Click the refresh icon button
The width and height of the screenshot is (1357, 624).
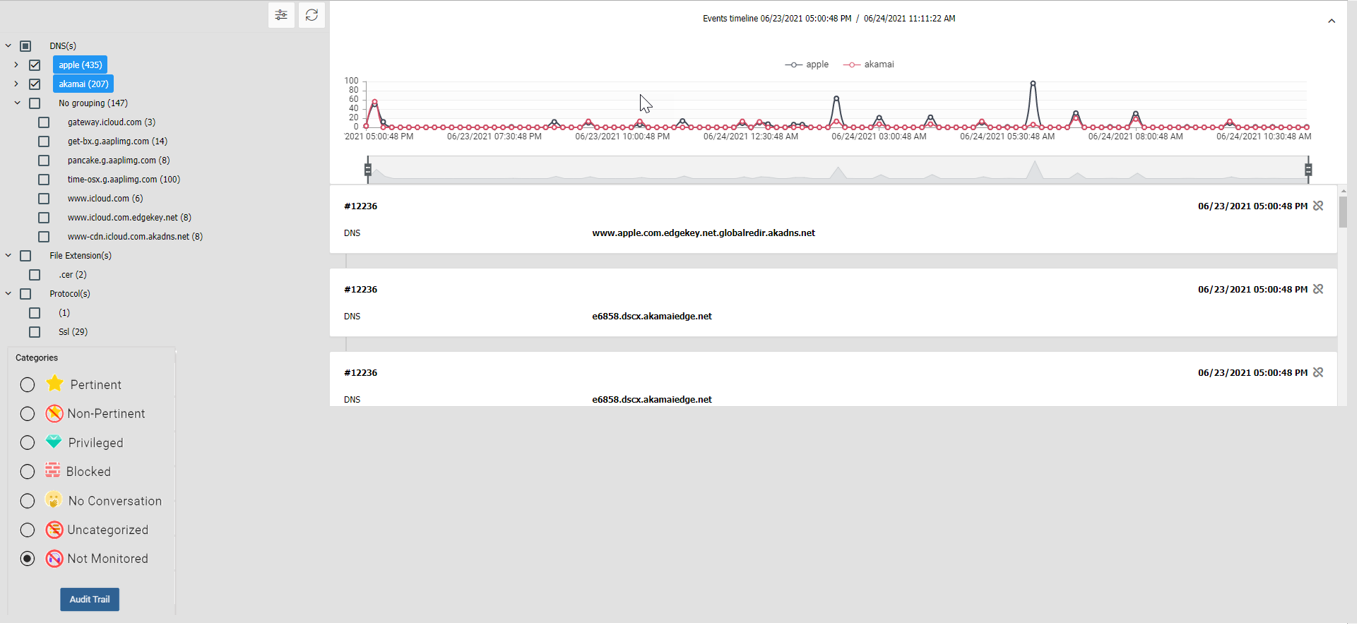[312, 15]
